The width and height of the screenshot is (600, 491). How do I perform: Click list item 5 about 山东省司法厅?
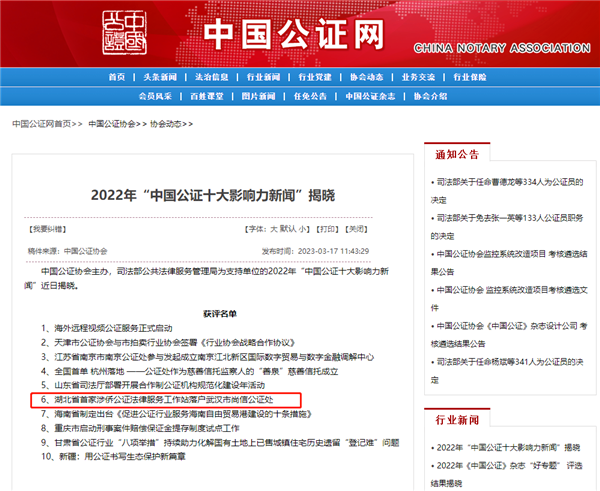click(153, 385)
